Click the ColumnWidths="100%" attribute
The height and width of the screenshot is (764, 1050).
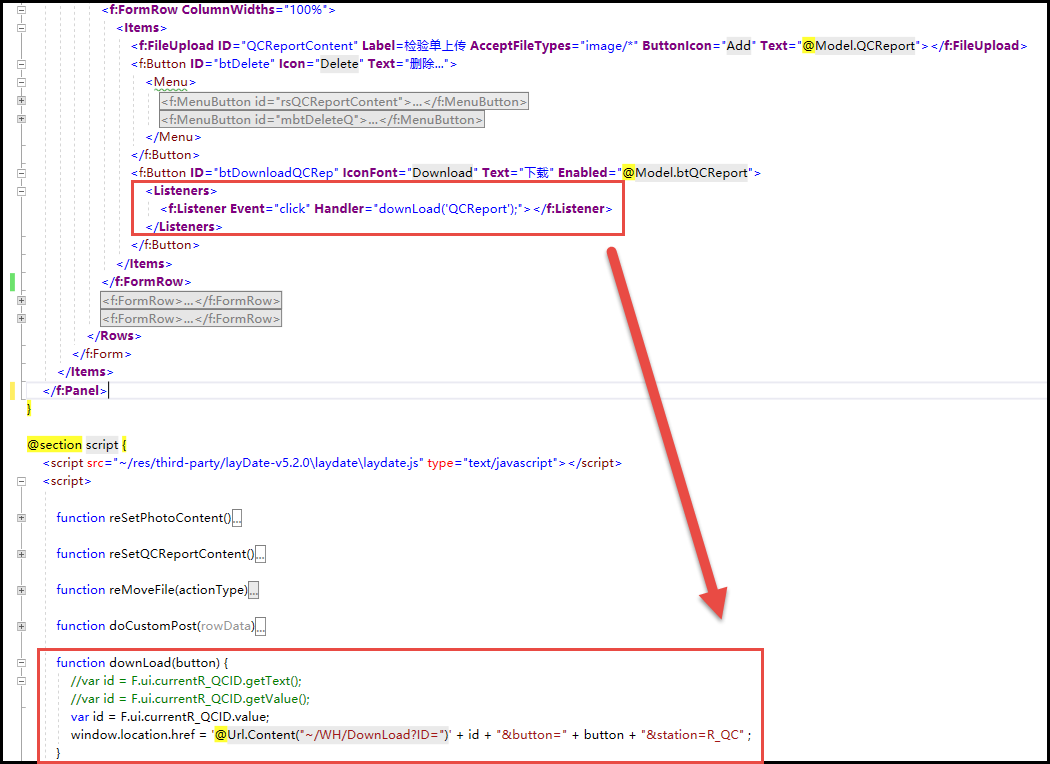tap(256, 10)
